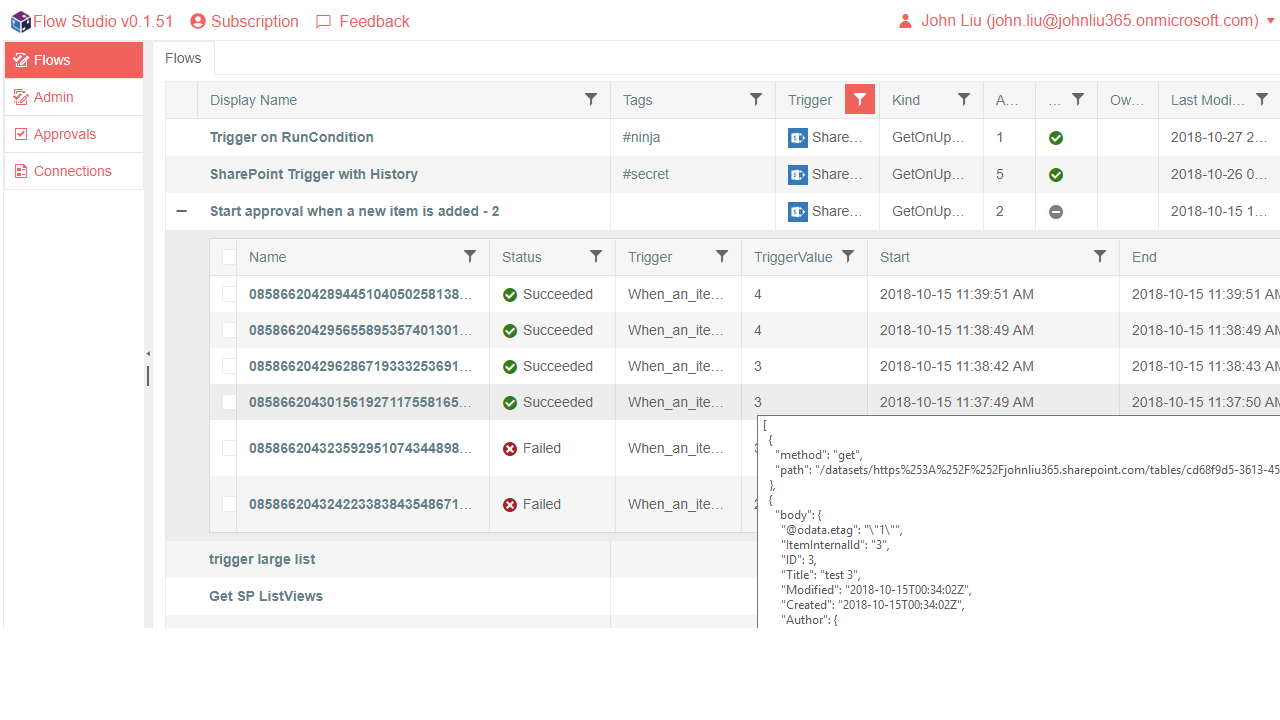Check the run started 11:38:49 AM
This screenshot has width=1280, height=720.
(229, 330)
